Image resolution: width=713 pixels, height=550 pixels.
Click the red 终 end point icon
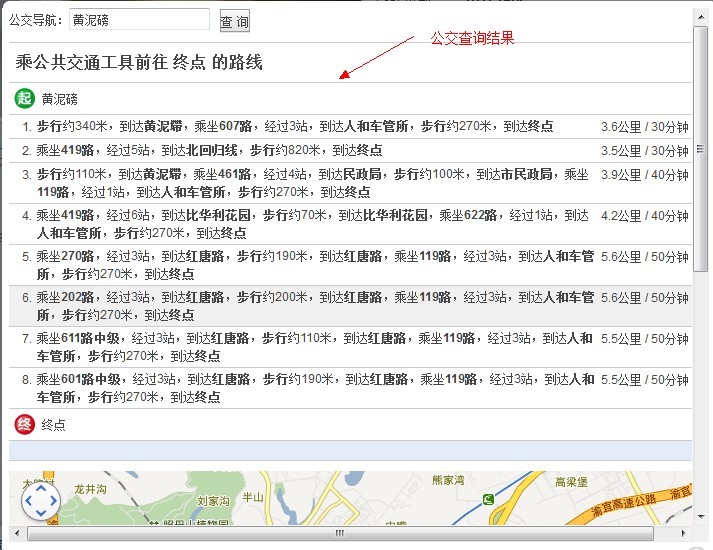[x=24, y=424]
